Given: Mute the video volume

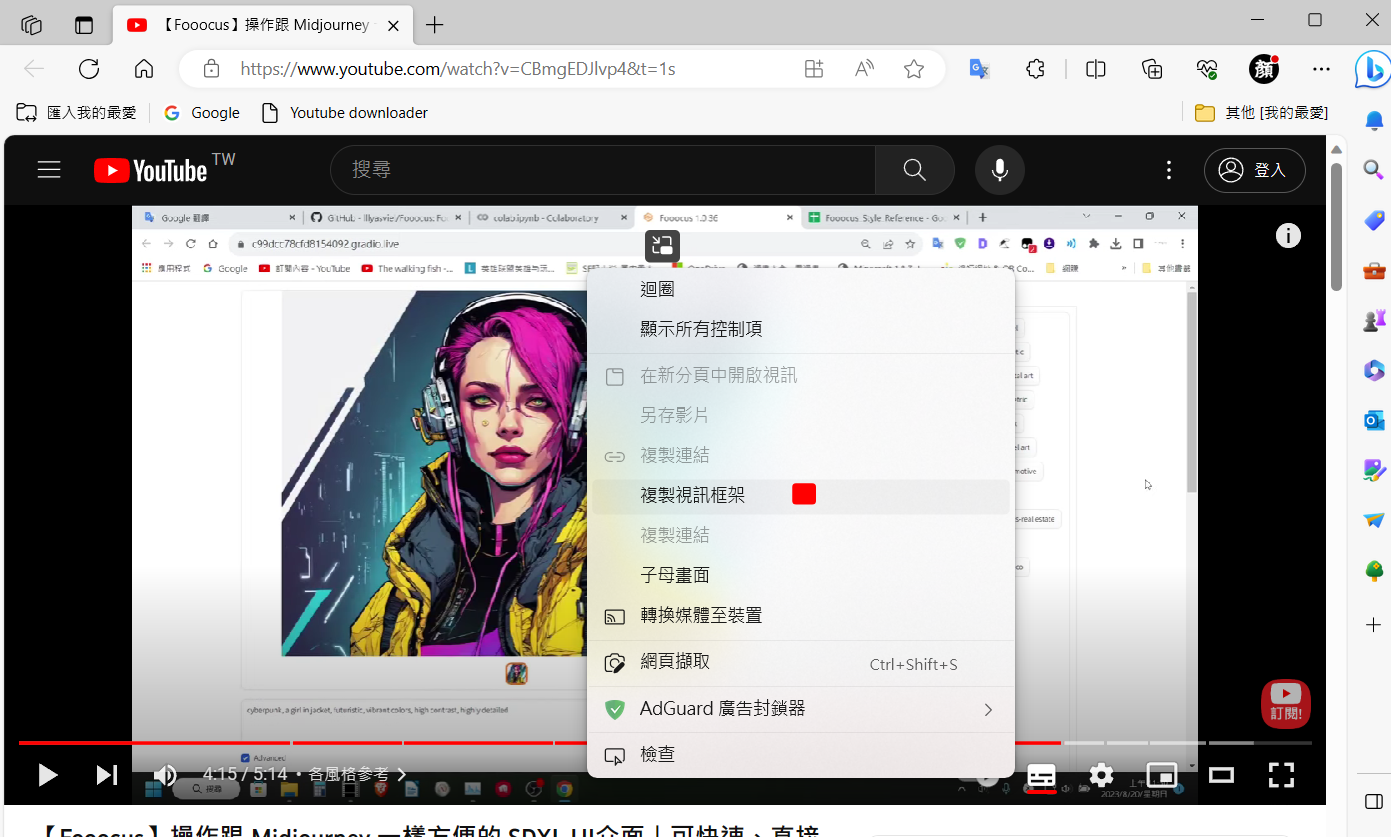Looking at the screenshot, I should (x=165, y=774).
